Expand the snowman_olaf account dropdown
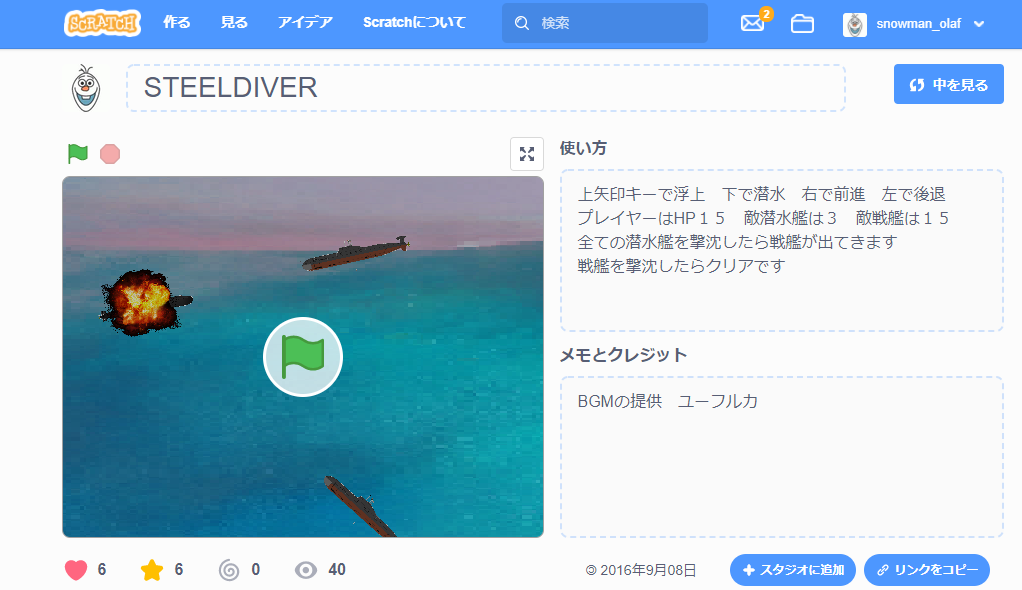The image size is (1022, 590). coord(978,24)
